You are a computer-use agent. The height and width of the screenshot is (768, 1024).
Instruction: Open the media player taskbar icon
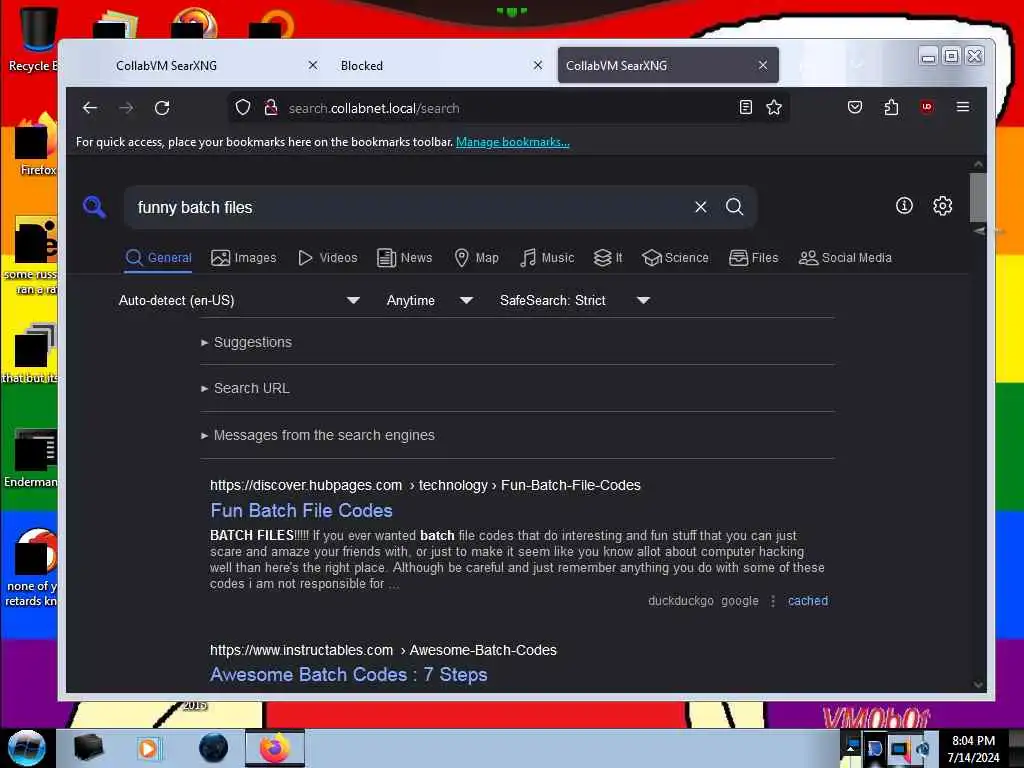pyautogui.click(x=148, y=748)
